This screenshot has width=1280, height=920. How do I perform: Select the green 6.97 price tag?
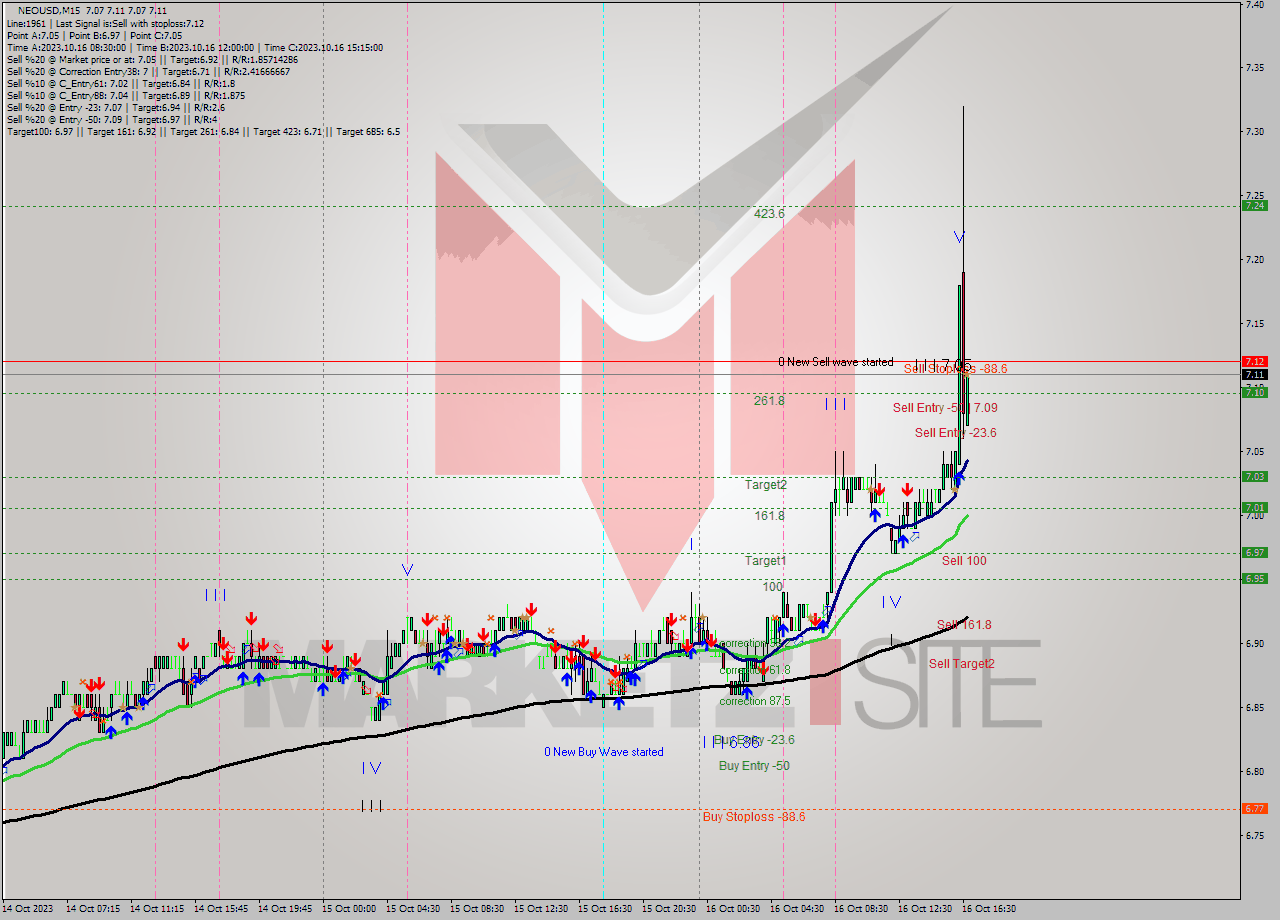1254,553
